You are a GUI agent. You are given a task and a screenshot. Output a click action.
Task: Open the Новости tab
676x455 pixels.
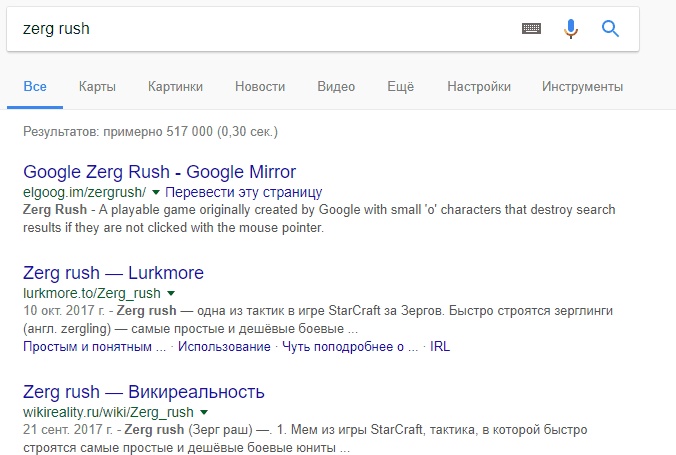260,87
